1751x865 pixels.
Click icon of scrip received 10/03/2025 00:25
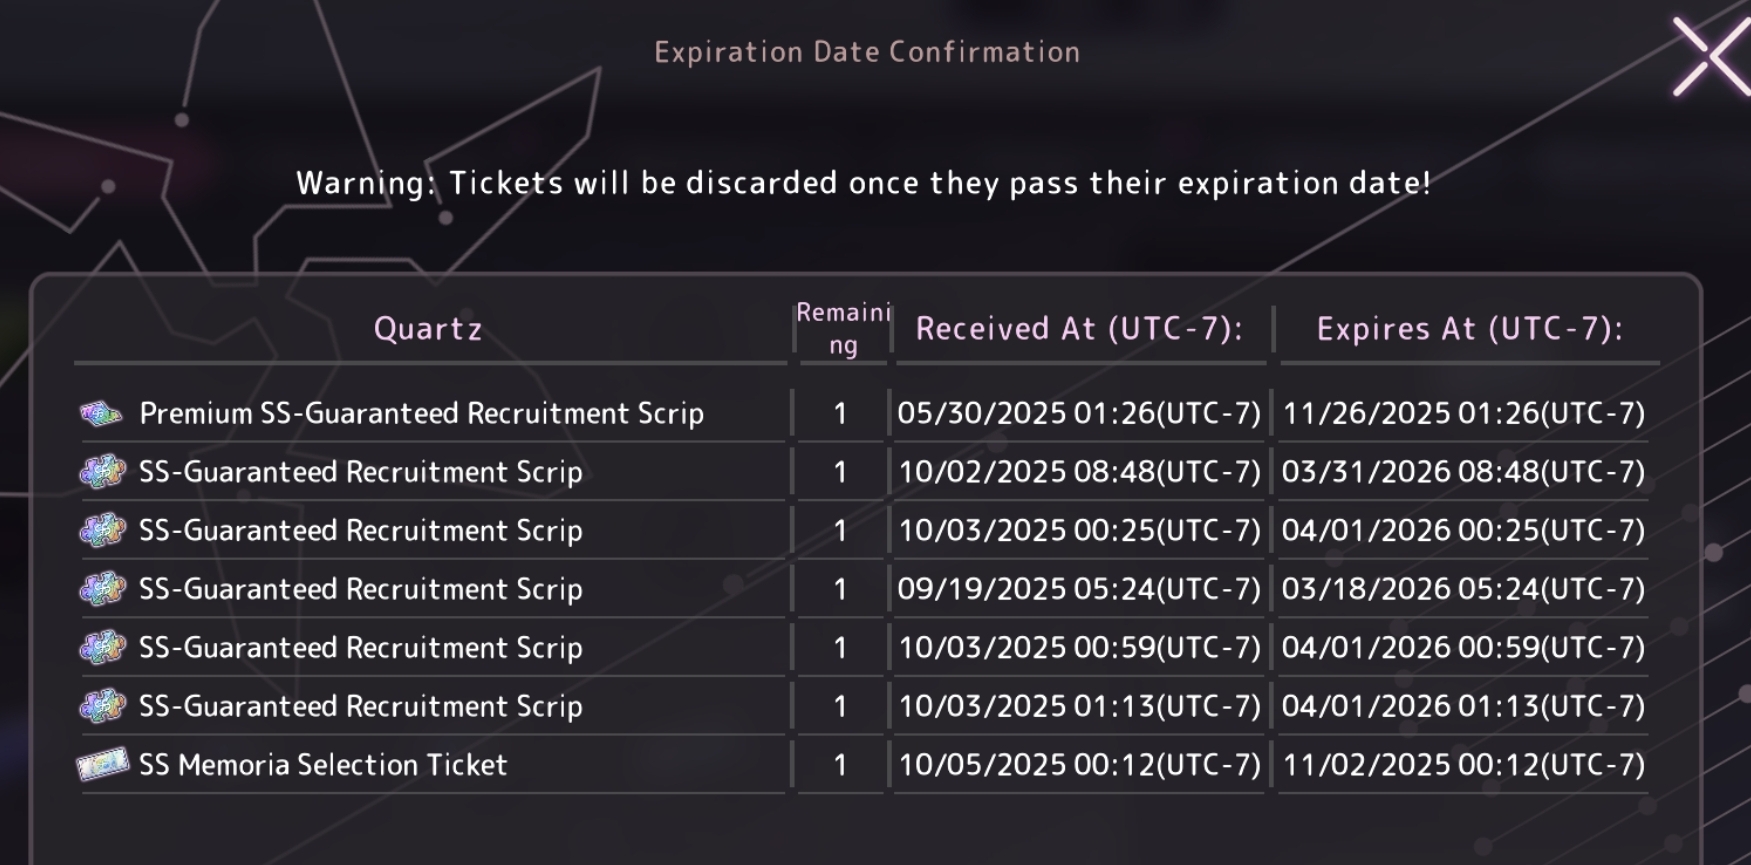point(102,530)
